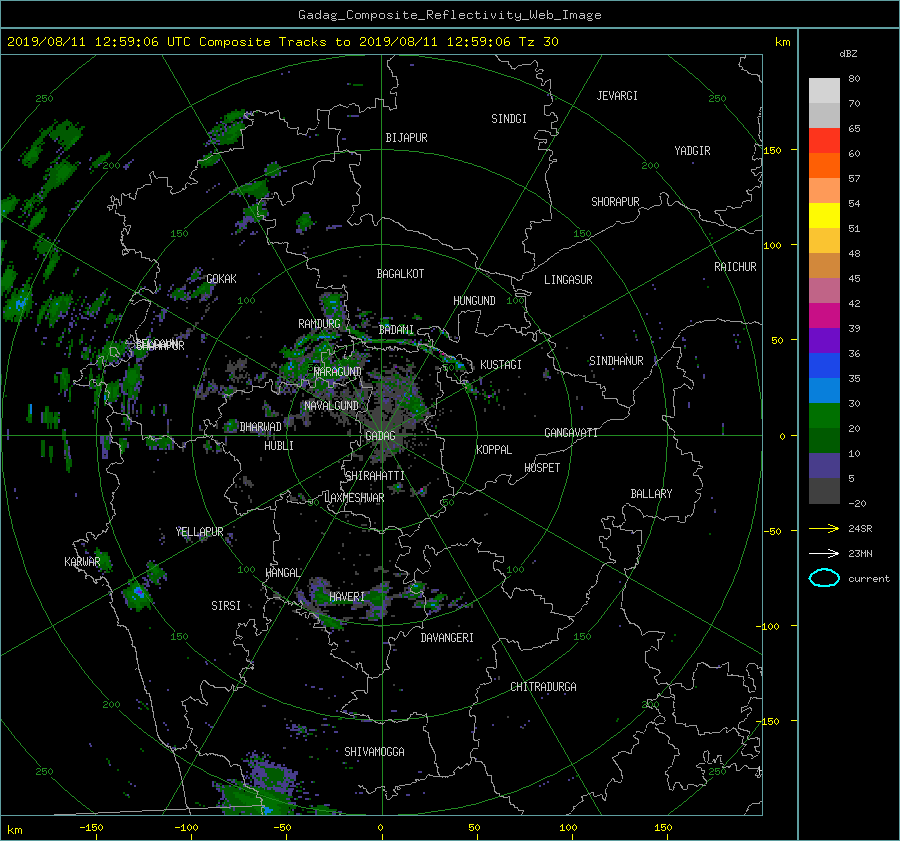Click the YADGIR city label
Screen dimensions: 900x841
tap(692, 151)
